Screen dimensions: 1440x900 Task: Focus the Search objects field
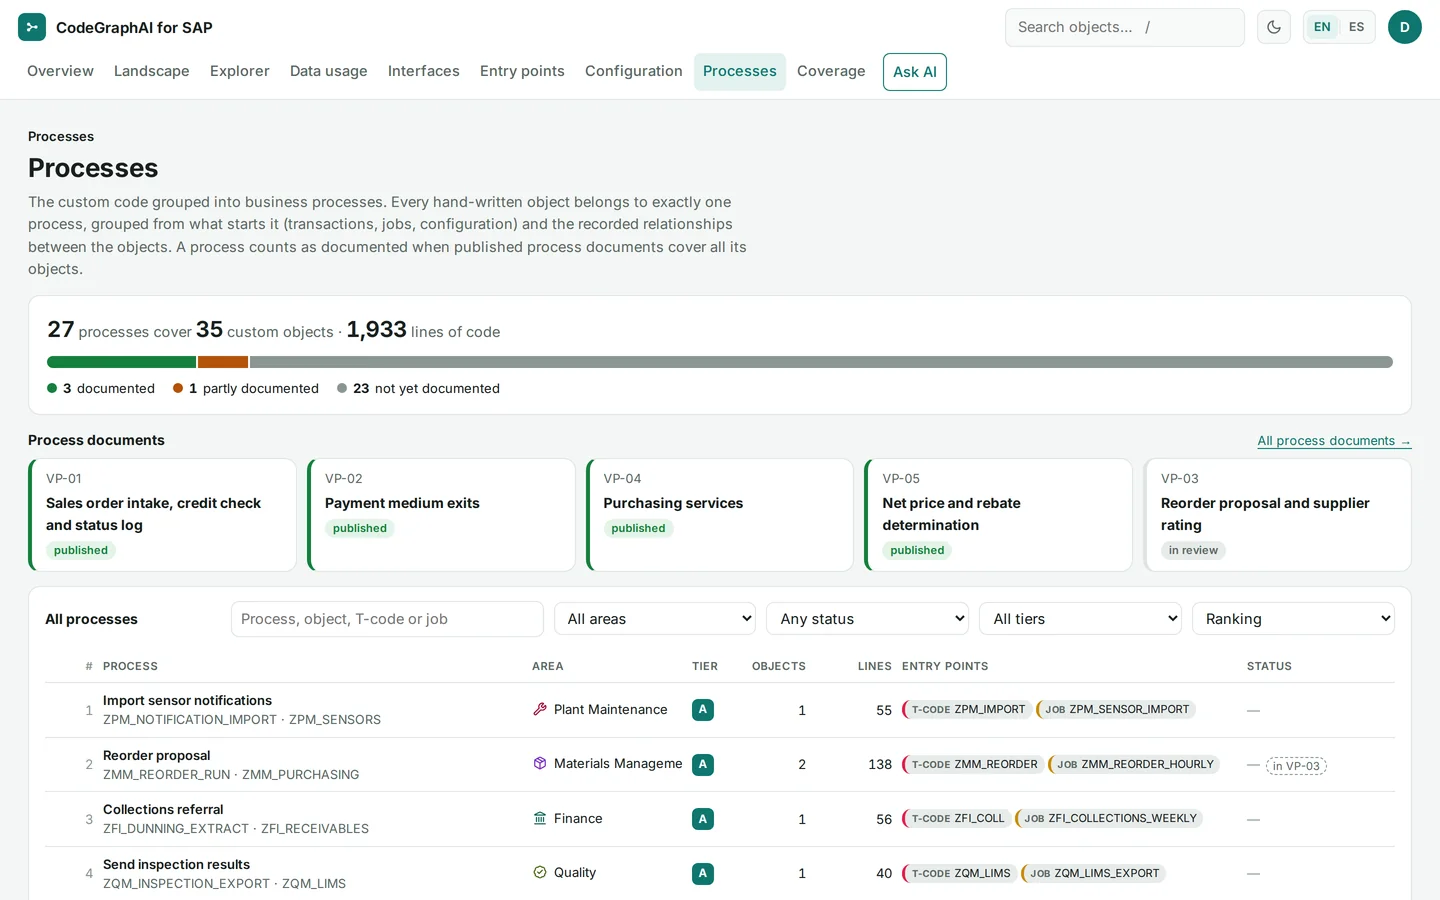[x=1125, y=27]
